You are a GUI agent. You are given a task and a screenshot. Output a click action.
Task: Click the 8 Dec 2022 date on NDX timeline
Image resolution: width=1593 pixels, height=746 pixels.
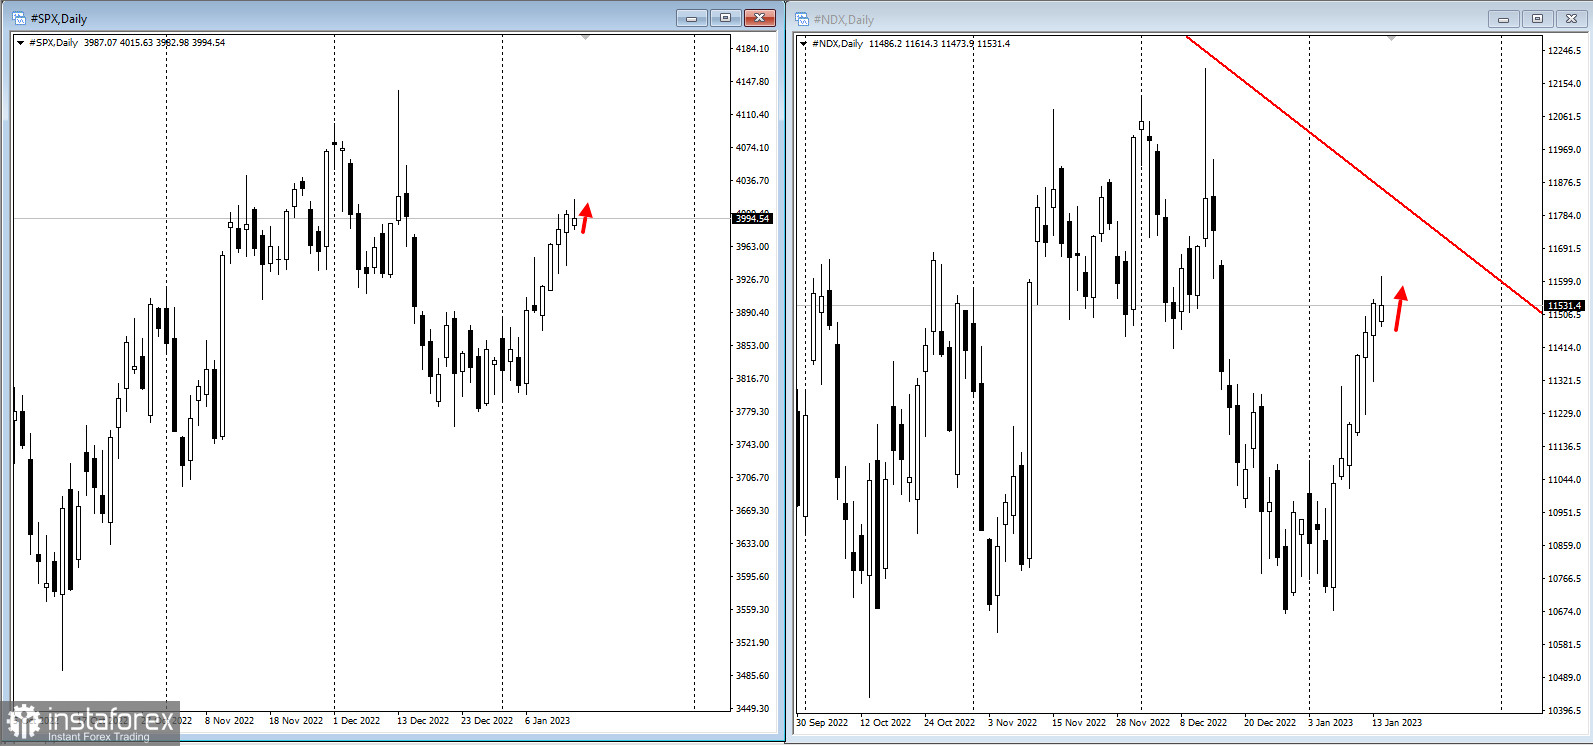[1204, 723]
